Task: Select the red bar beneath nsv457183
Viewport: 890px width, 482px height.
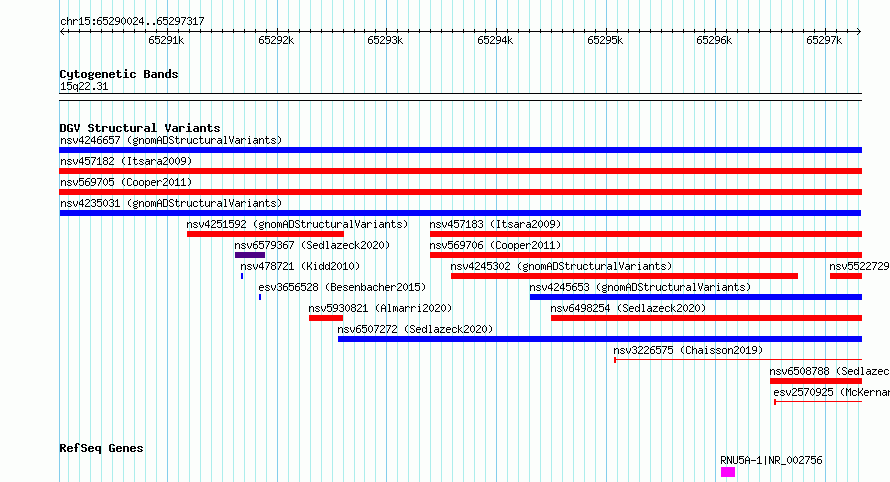Action: tap(646, 234)
